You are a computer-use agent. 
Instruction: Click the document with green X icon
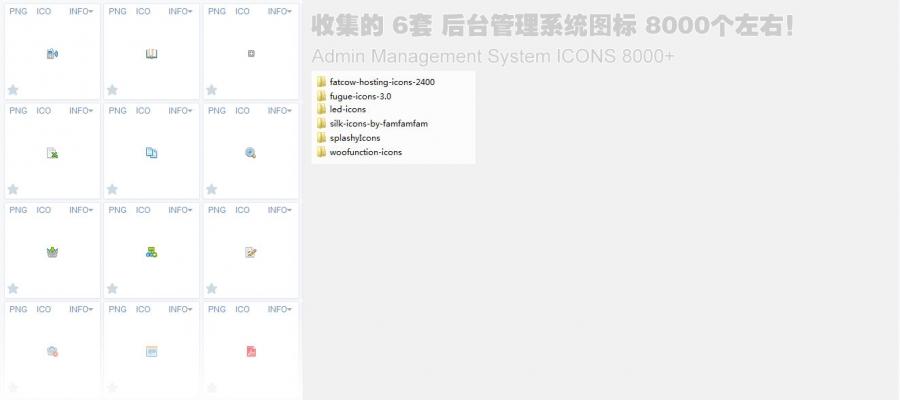click(x=52, y=153)
